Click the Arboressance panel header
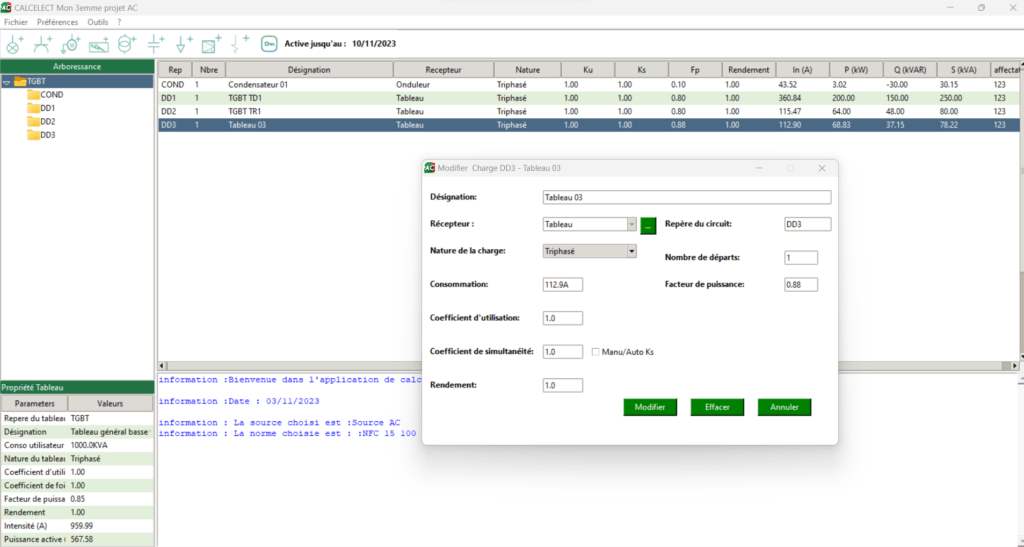 click(77, 67)
